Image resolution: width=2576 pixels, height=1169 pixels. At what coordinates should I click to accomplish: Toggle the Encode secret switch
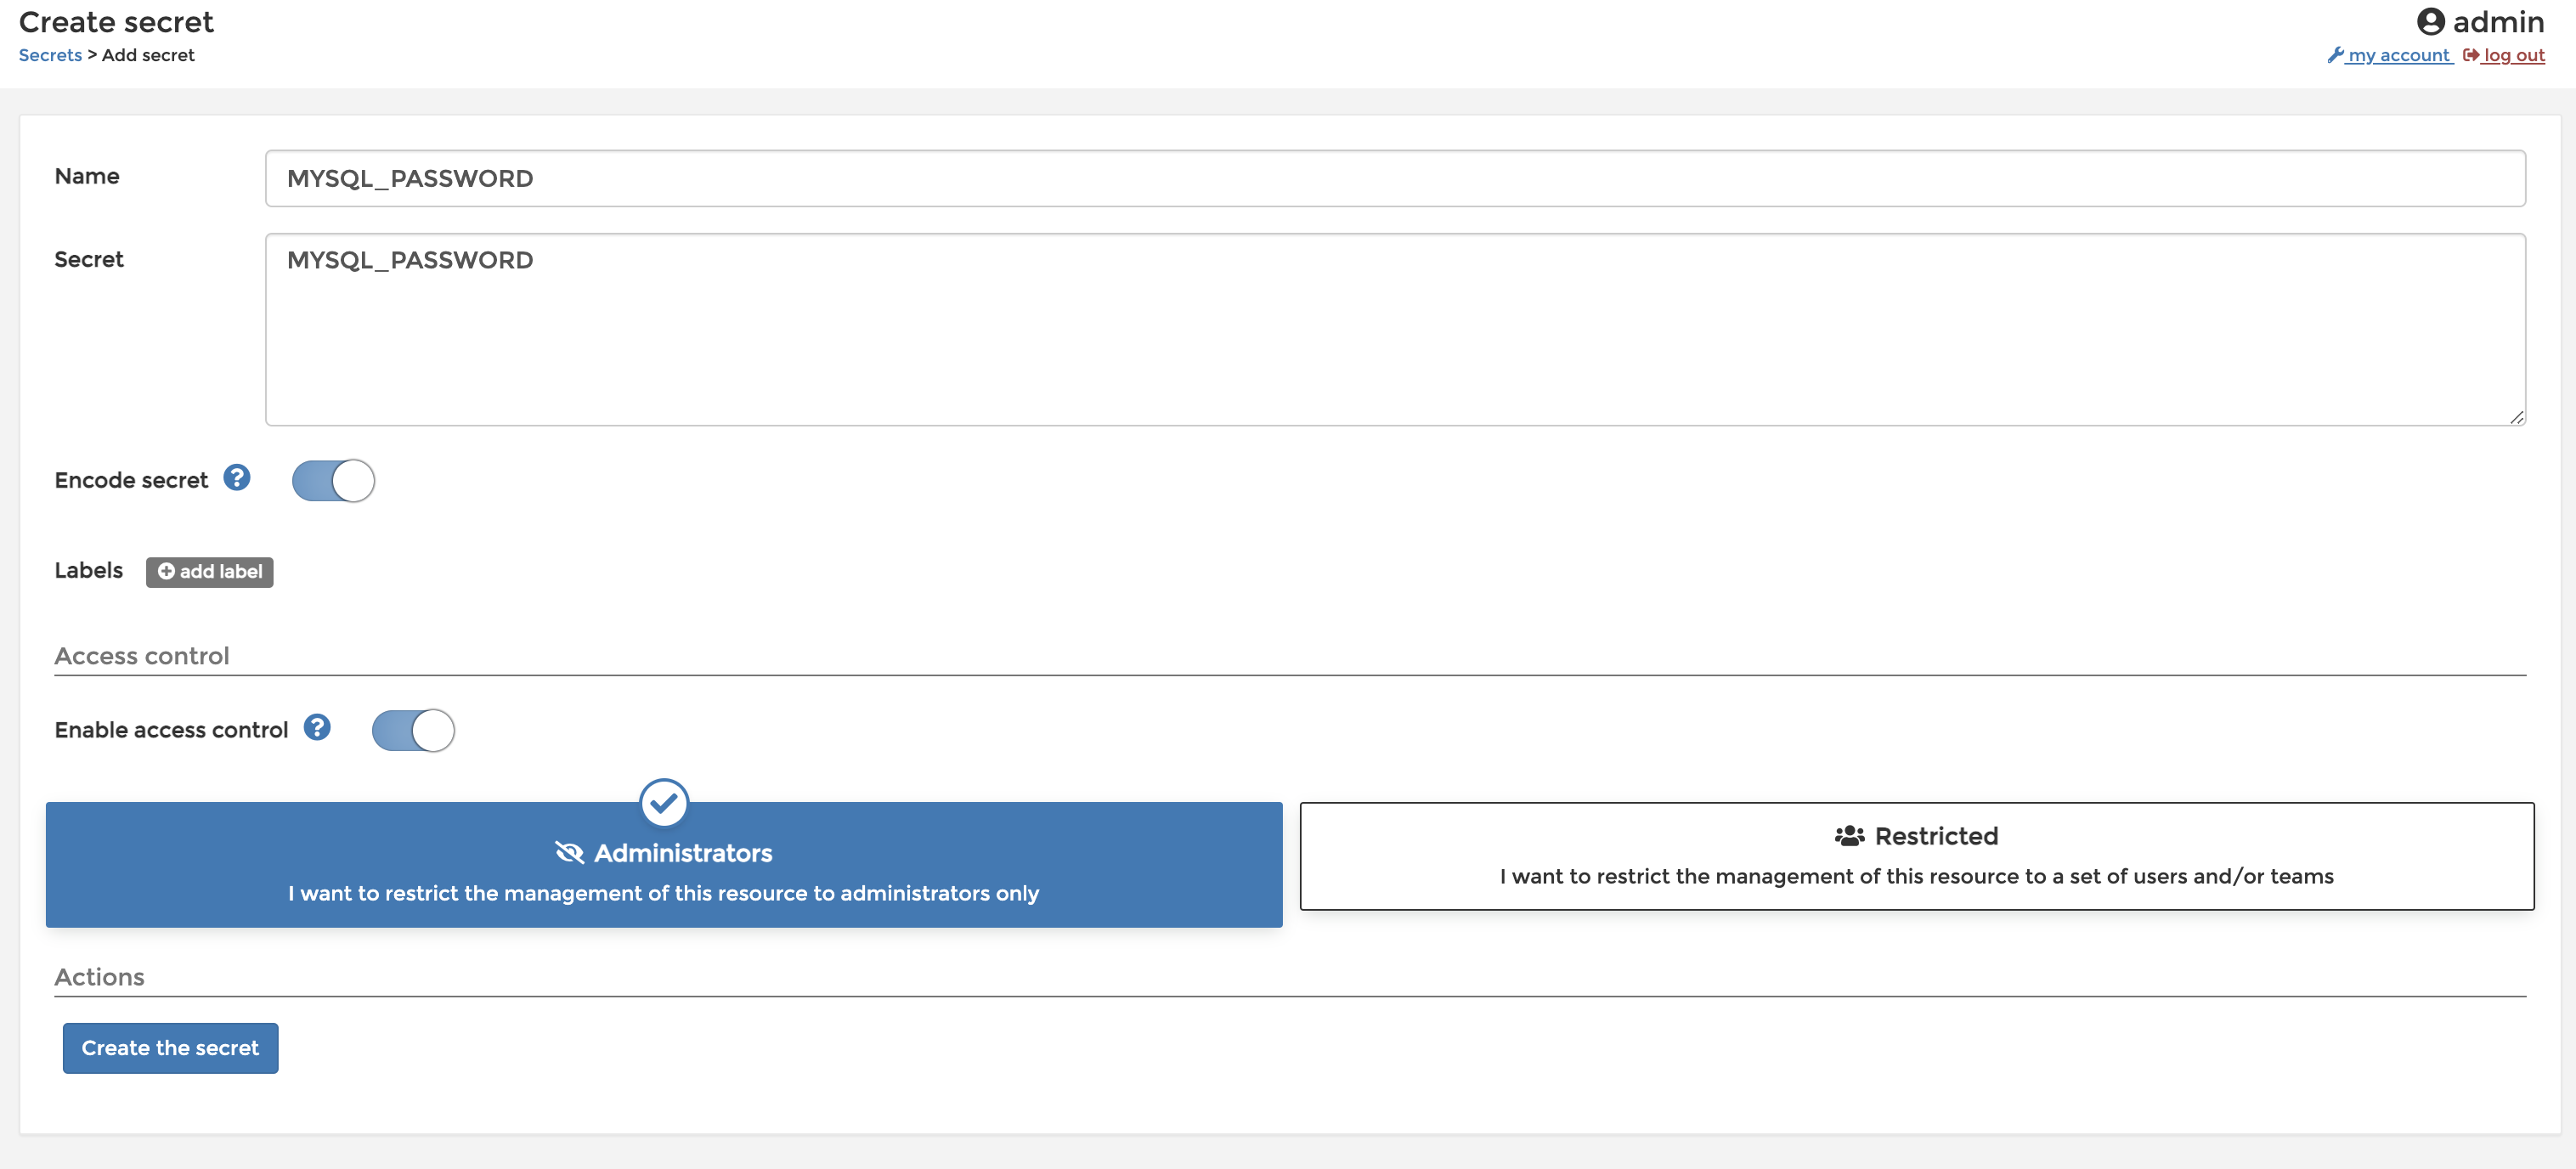click(333, 481)
